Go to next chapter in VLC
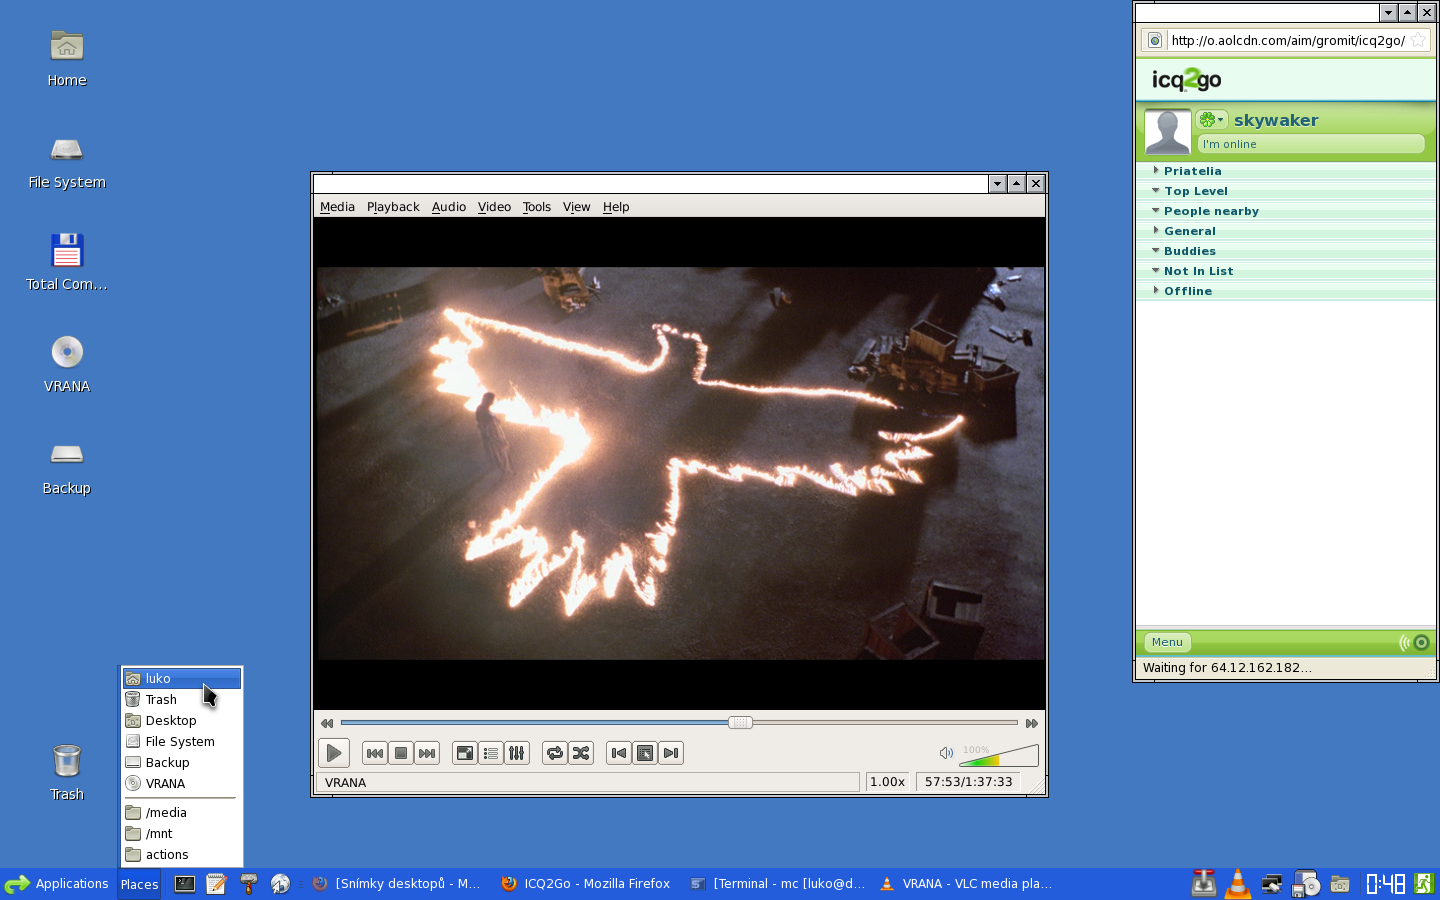Image resolution: width=1440 pixels, height=900 pixels. 671,753
